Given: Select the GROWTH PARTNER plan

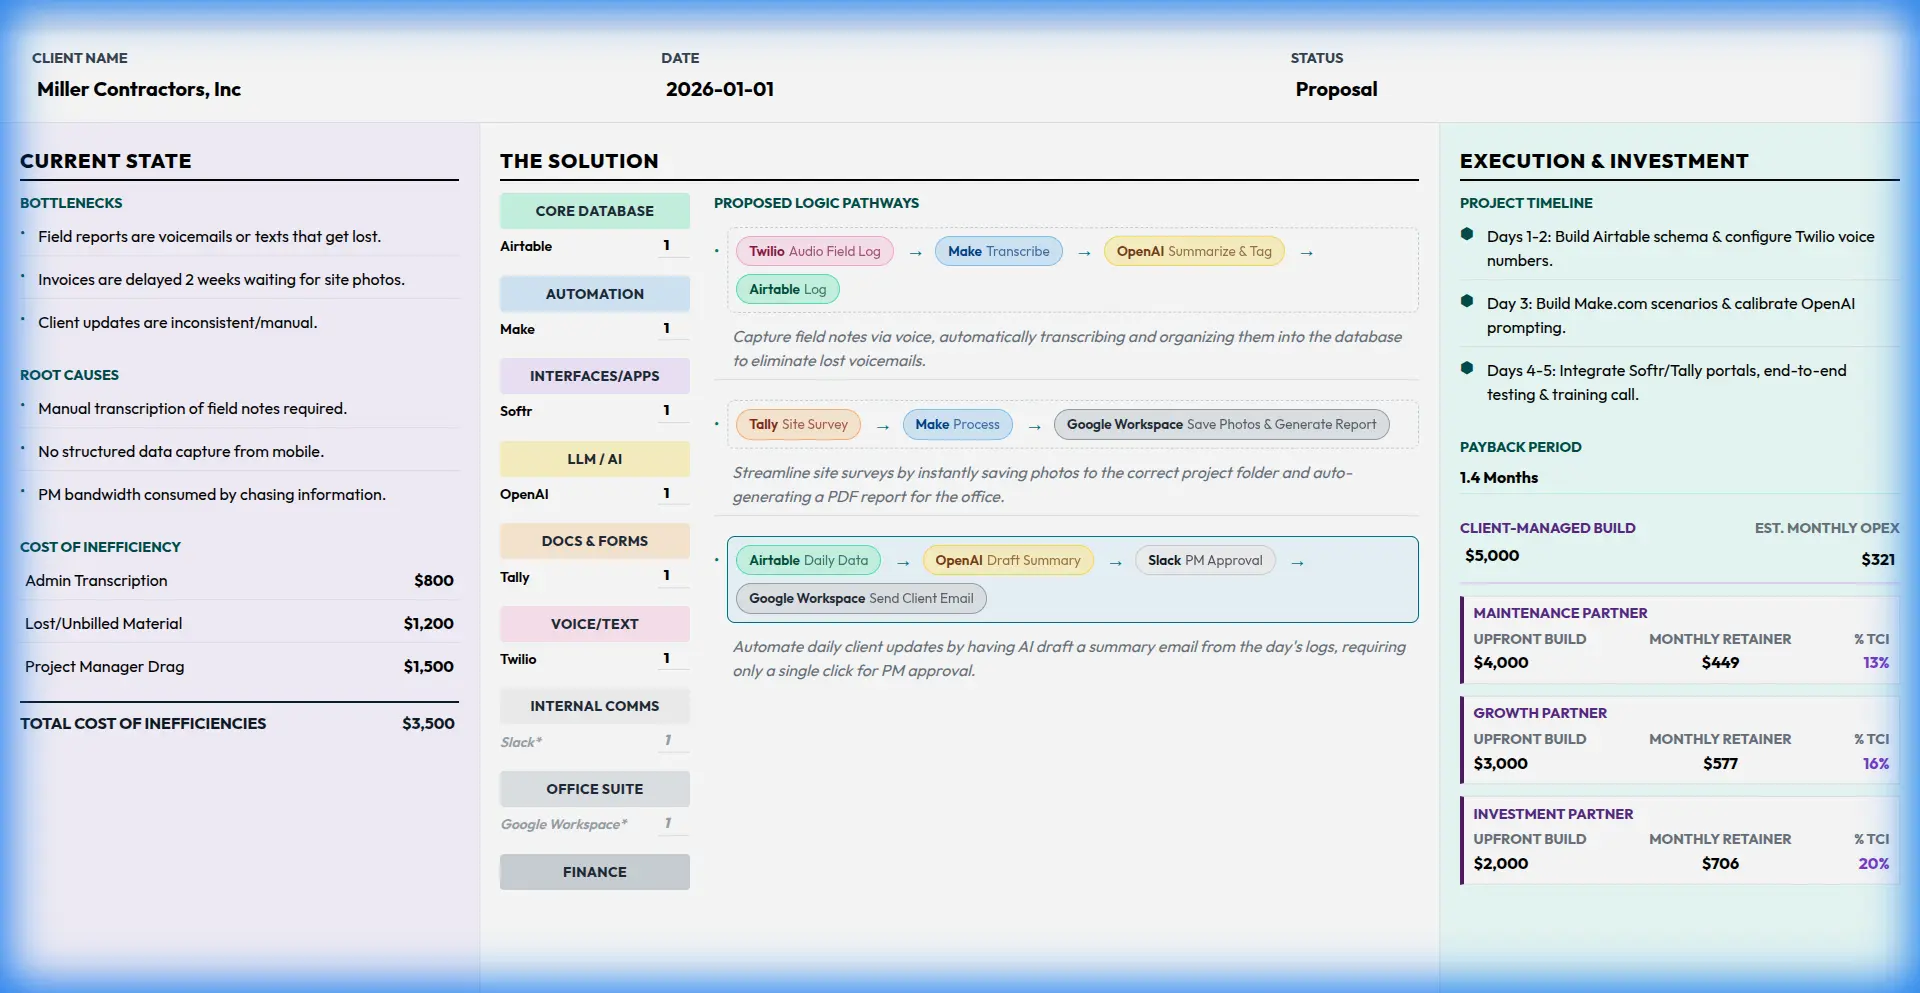Looking at the screenshot, I should [1678, 740].
